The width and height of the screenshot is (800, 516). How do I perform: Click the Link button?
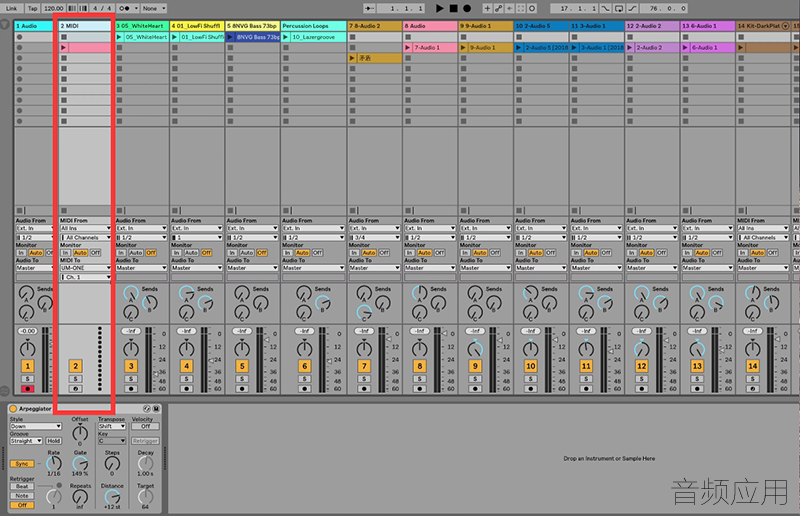tap(12, 8)
